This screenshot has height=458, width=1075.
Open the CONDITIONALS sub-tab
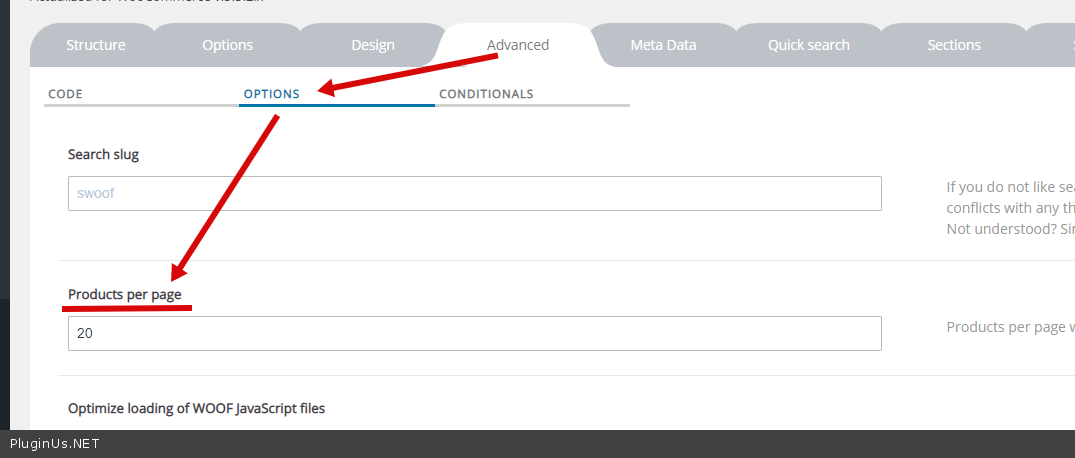pos(486,94)
